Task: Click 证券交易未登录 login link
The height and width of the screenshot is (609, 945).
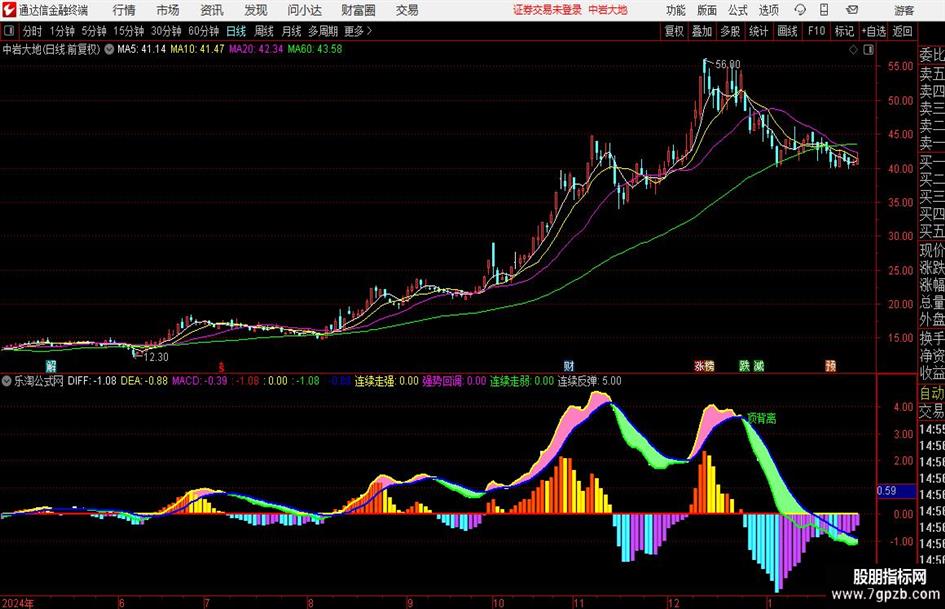Action: click(x=547, y=10)
